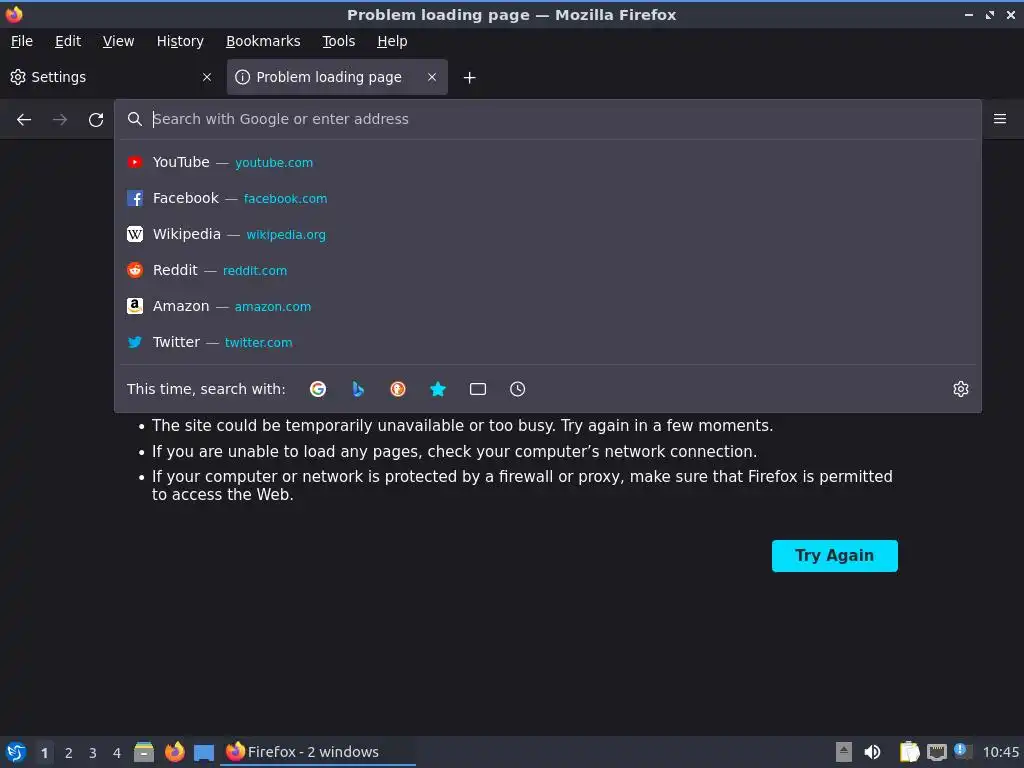Search this time with DuckDuckGo icon

click(x=398, y=389)
